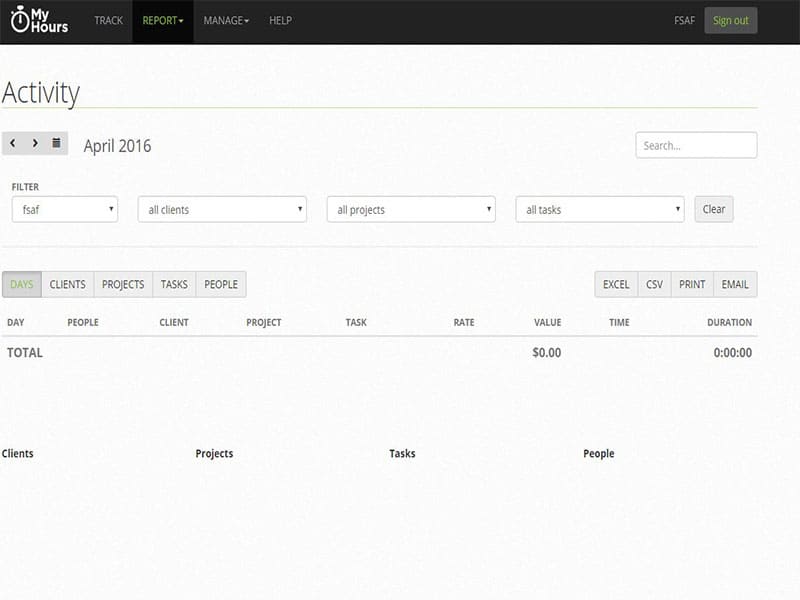Export the report to Excel
800x600 pixels.
[x=616, y=285]
